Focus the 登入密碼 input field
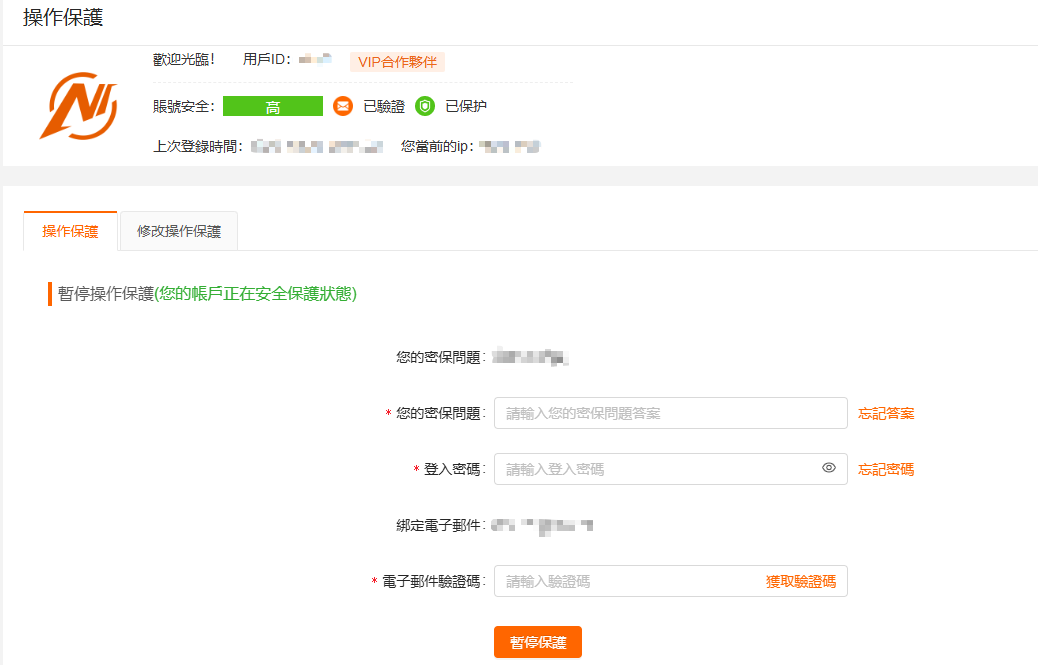The height and width of the screenshot is (665, 1038). (x=671, y=469)
